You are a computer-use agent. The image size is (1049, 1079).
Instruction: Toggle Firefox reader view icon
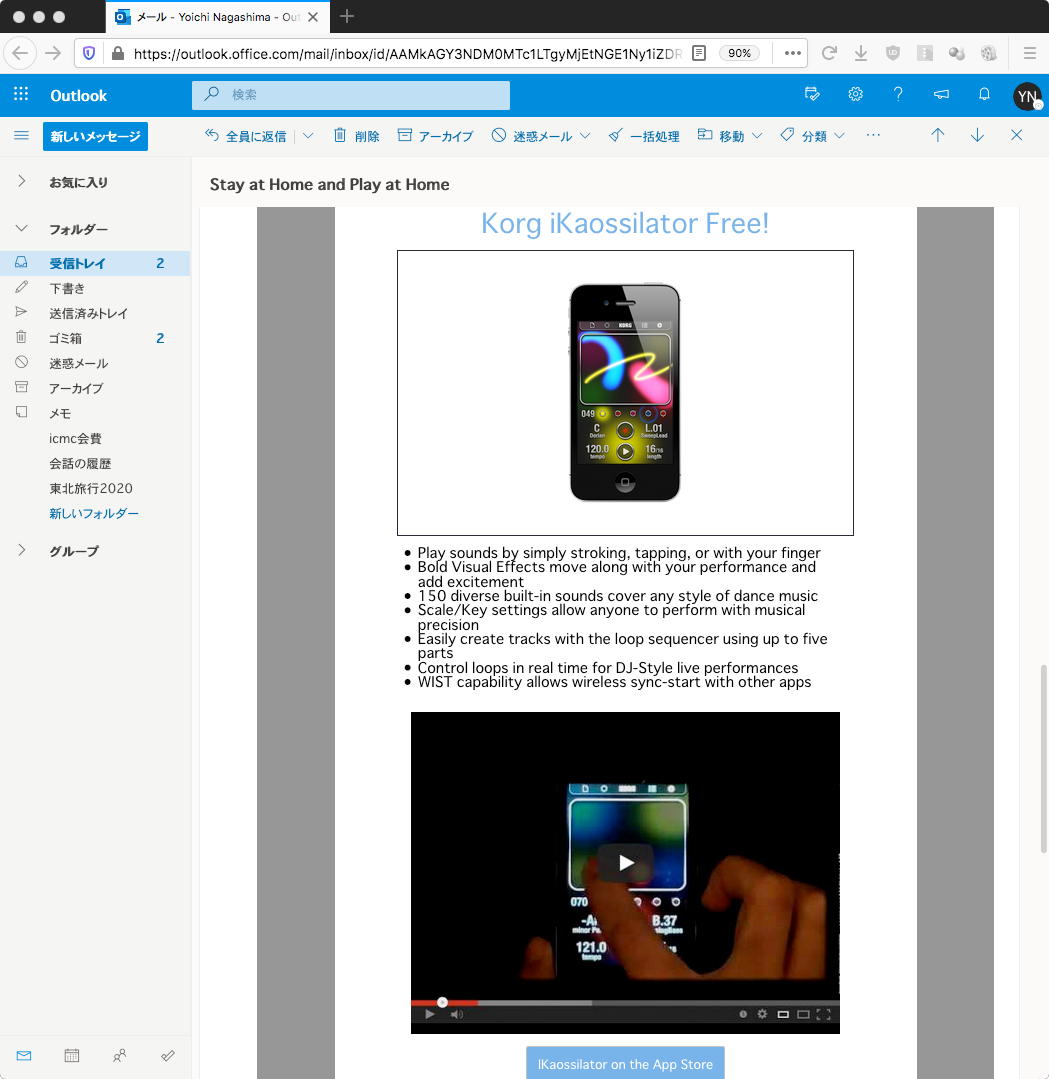(699, 53)
